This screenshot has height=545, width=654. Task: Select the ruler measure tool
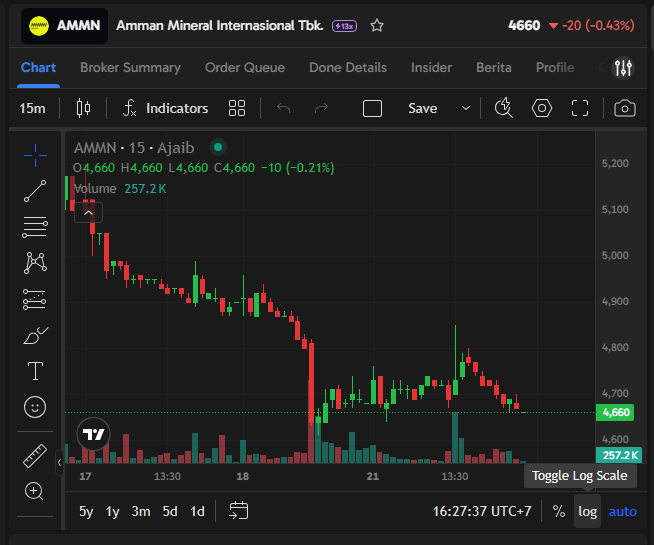[x=35, y=455]
